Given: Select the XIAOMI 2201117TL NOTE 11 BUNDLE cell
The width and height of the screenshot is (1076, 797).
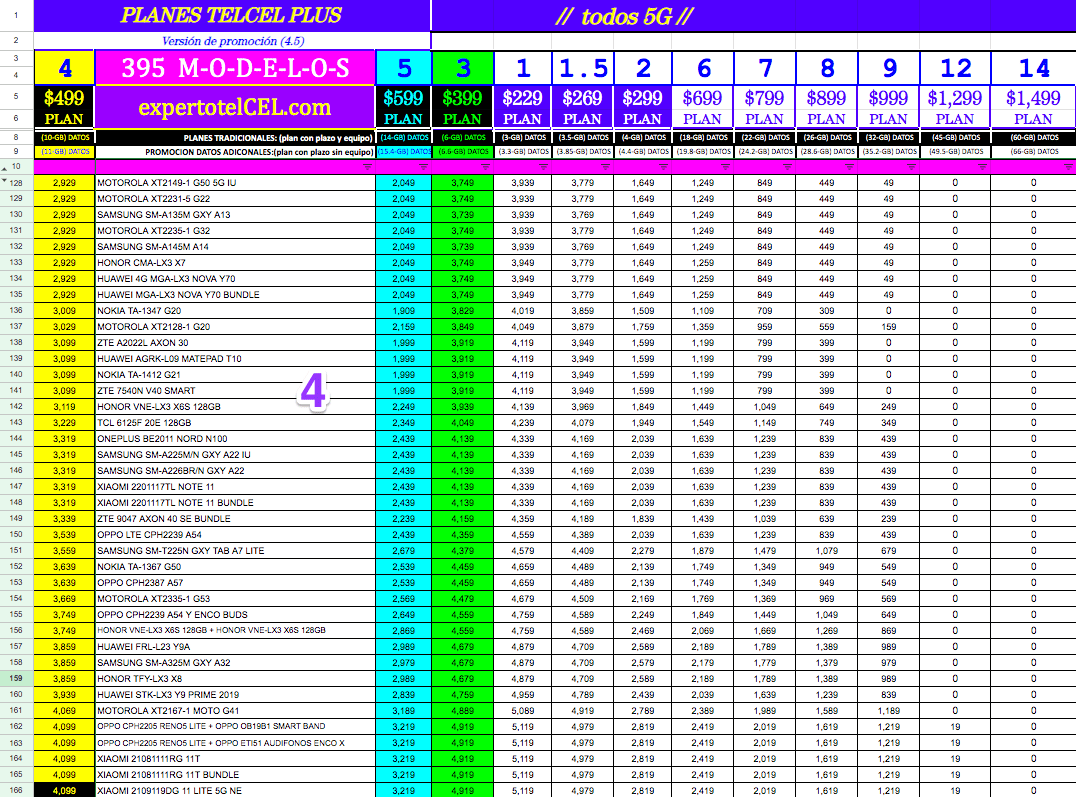Looking at the screenshot, I should click(235, 503).
